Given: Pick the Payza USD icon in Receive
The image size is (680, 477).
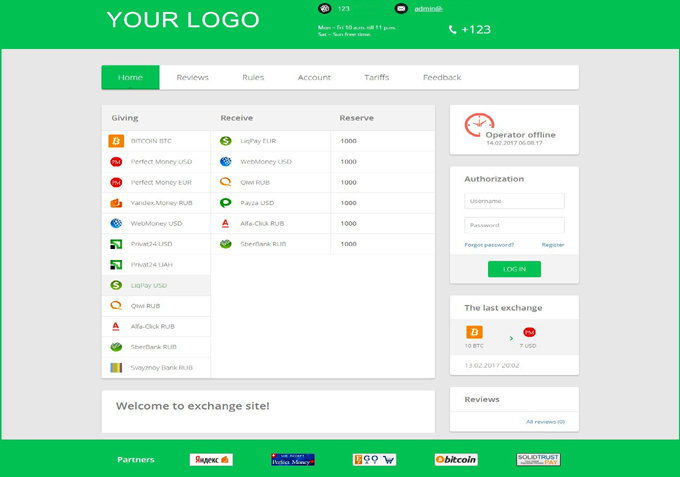Looking at the screenshot, I should coord(226,203).
